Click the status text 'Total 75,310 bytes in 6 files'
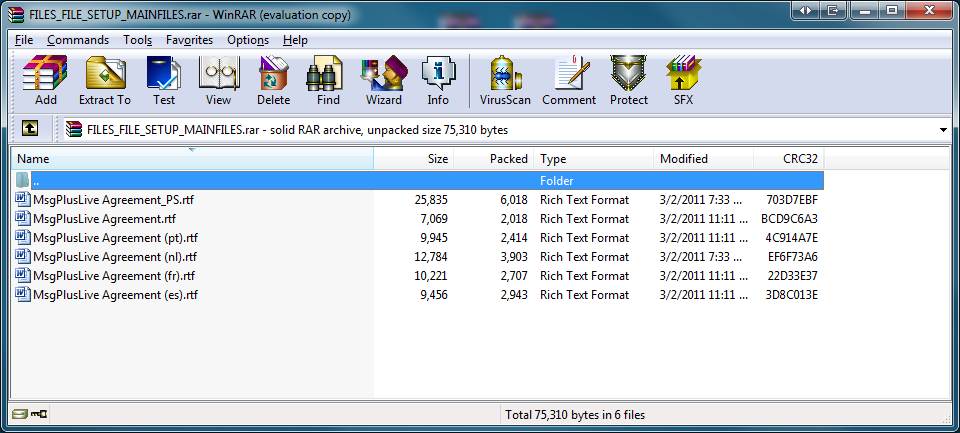The width and height of the screenshot is (960, 433). [x=575, y=415]
